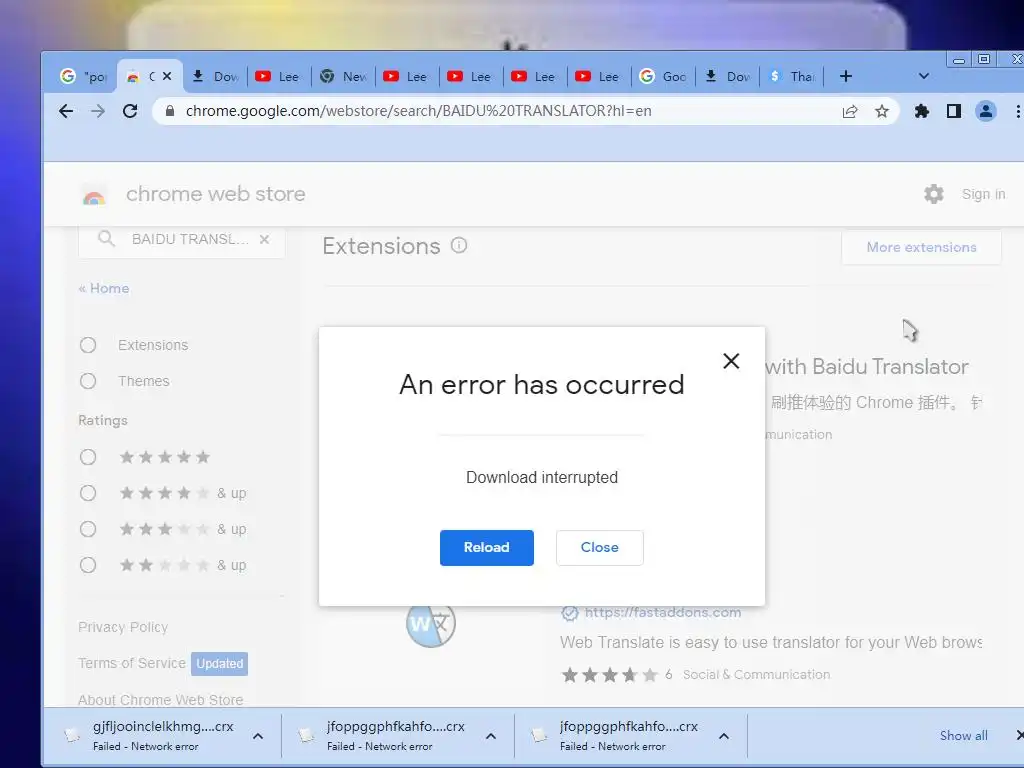Screen dimensions: 1024x768
Task: Switch to the Tha tab
Action: pyautogui.click(x=792, y=76)
